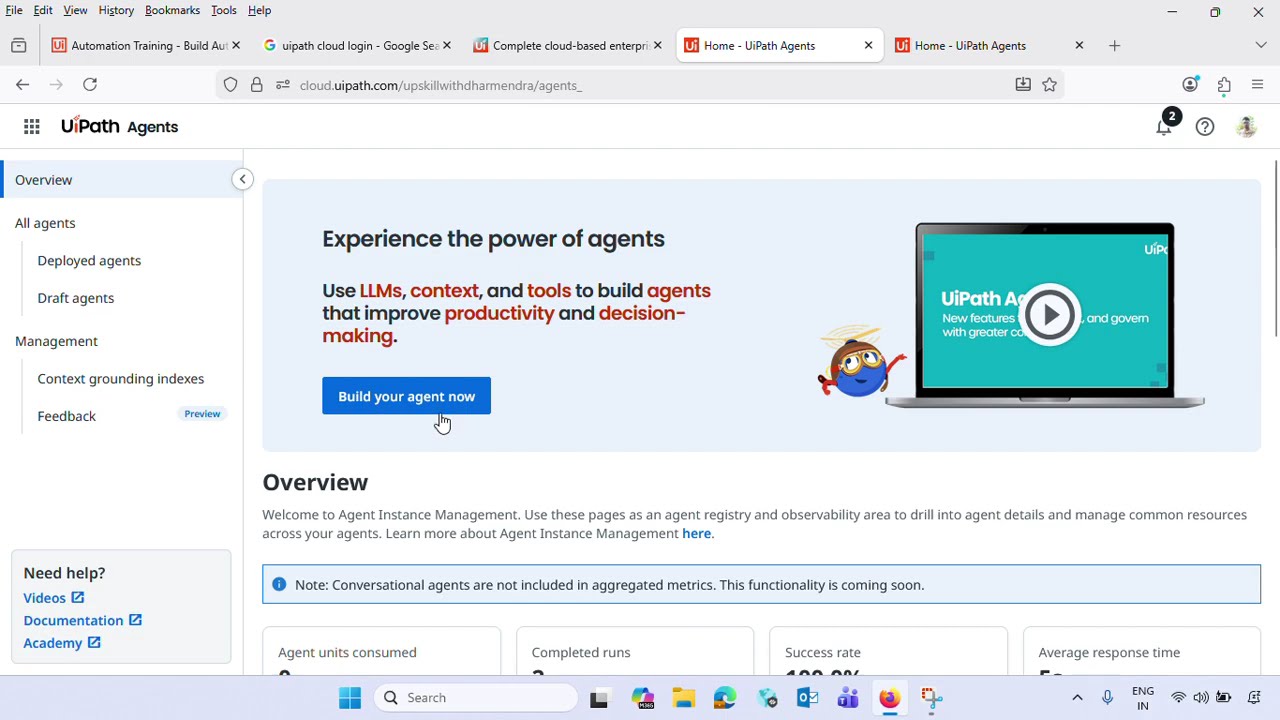Viewport: 1280px width, 720px height.
Task: Open the Firefox account icon
Action: 1190,85
